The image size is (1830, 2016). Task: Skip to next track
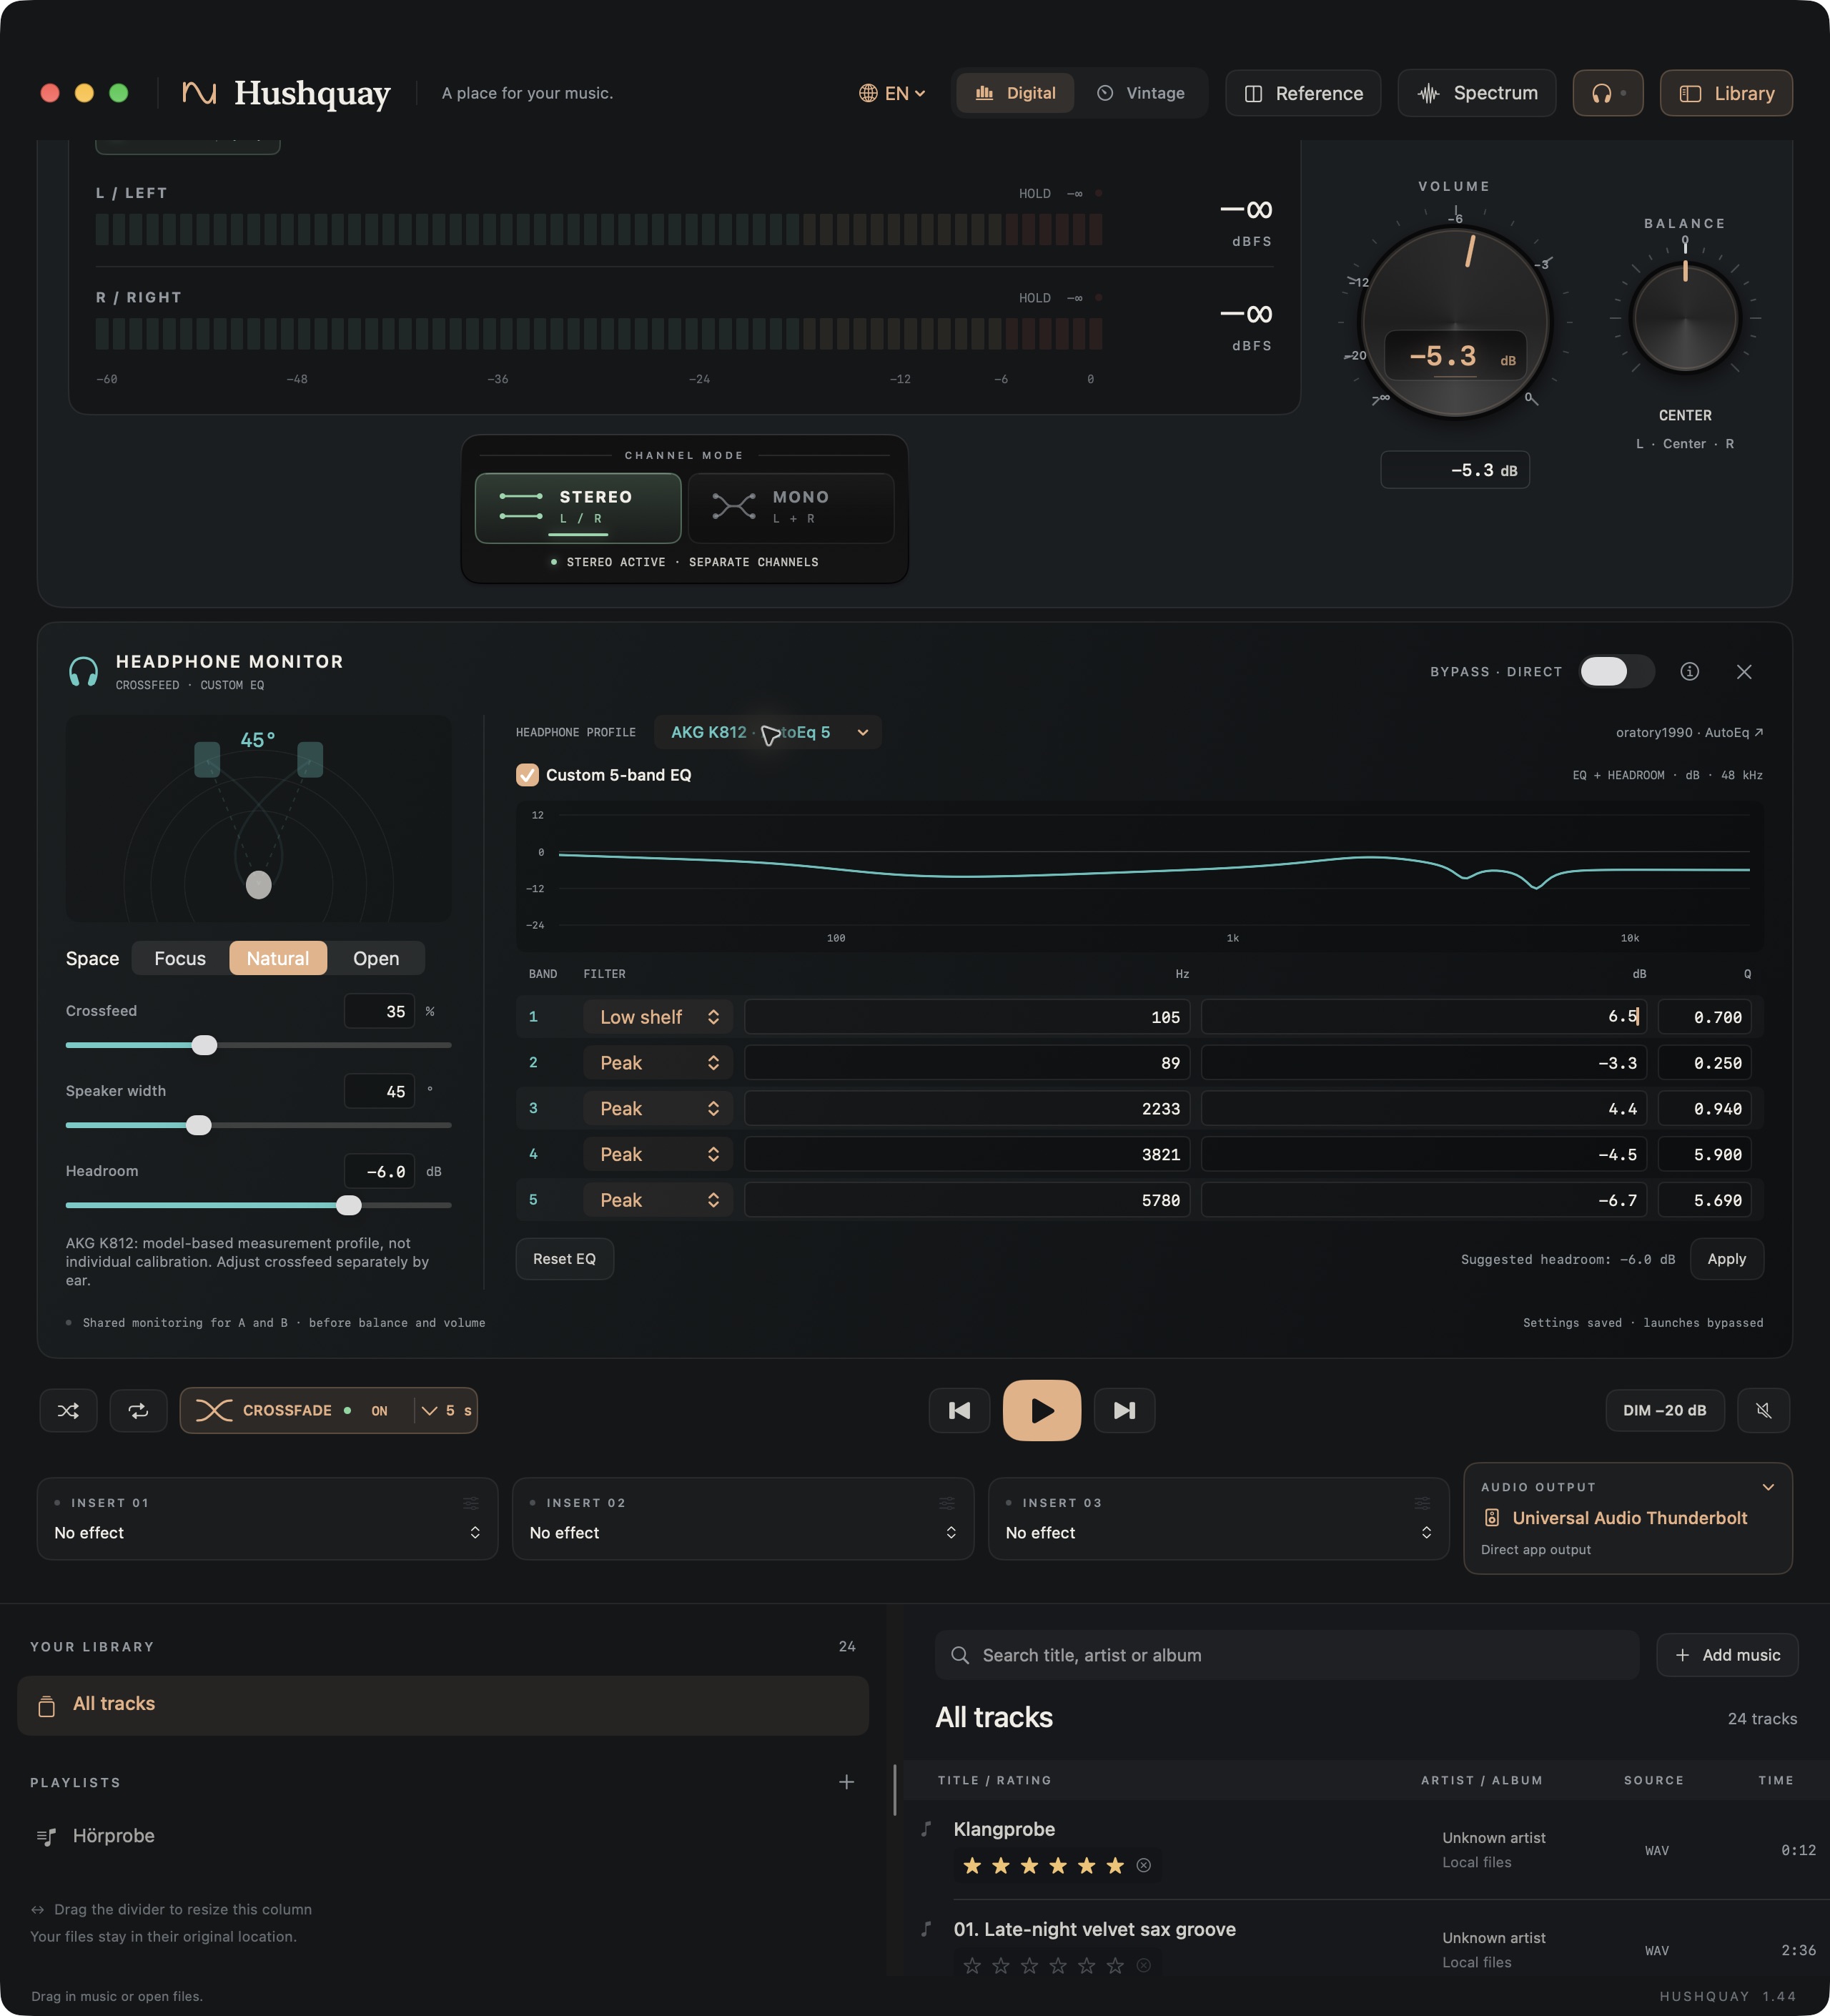[1124, 1410]
